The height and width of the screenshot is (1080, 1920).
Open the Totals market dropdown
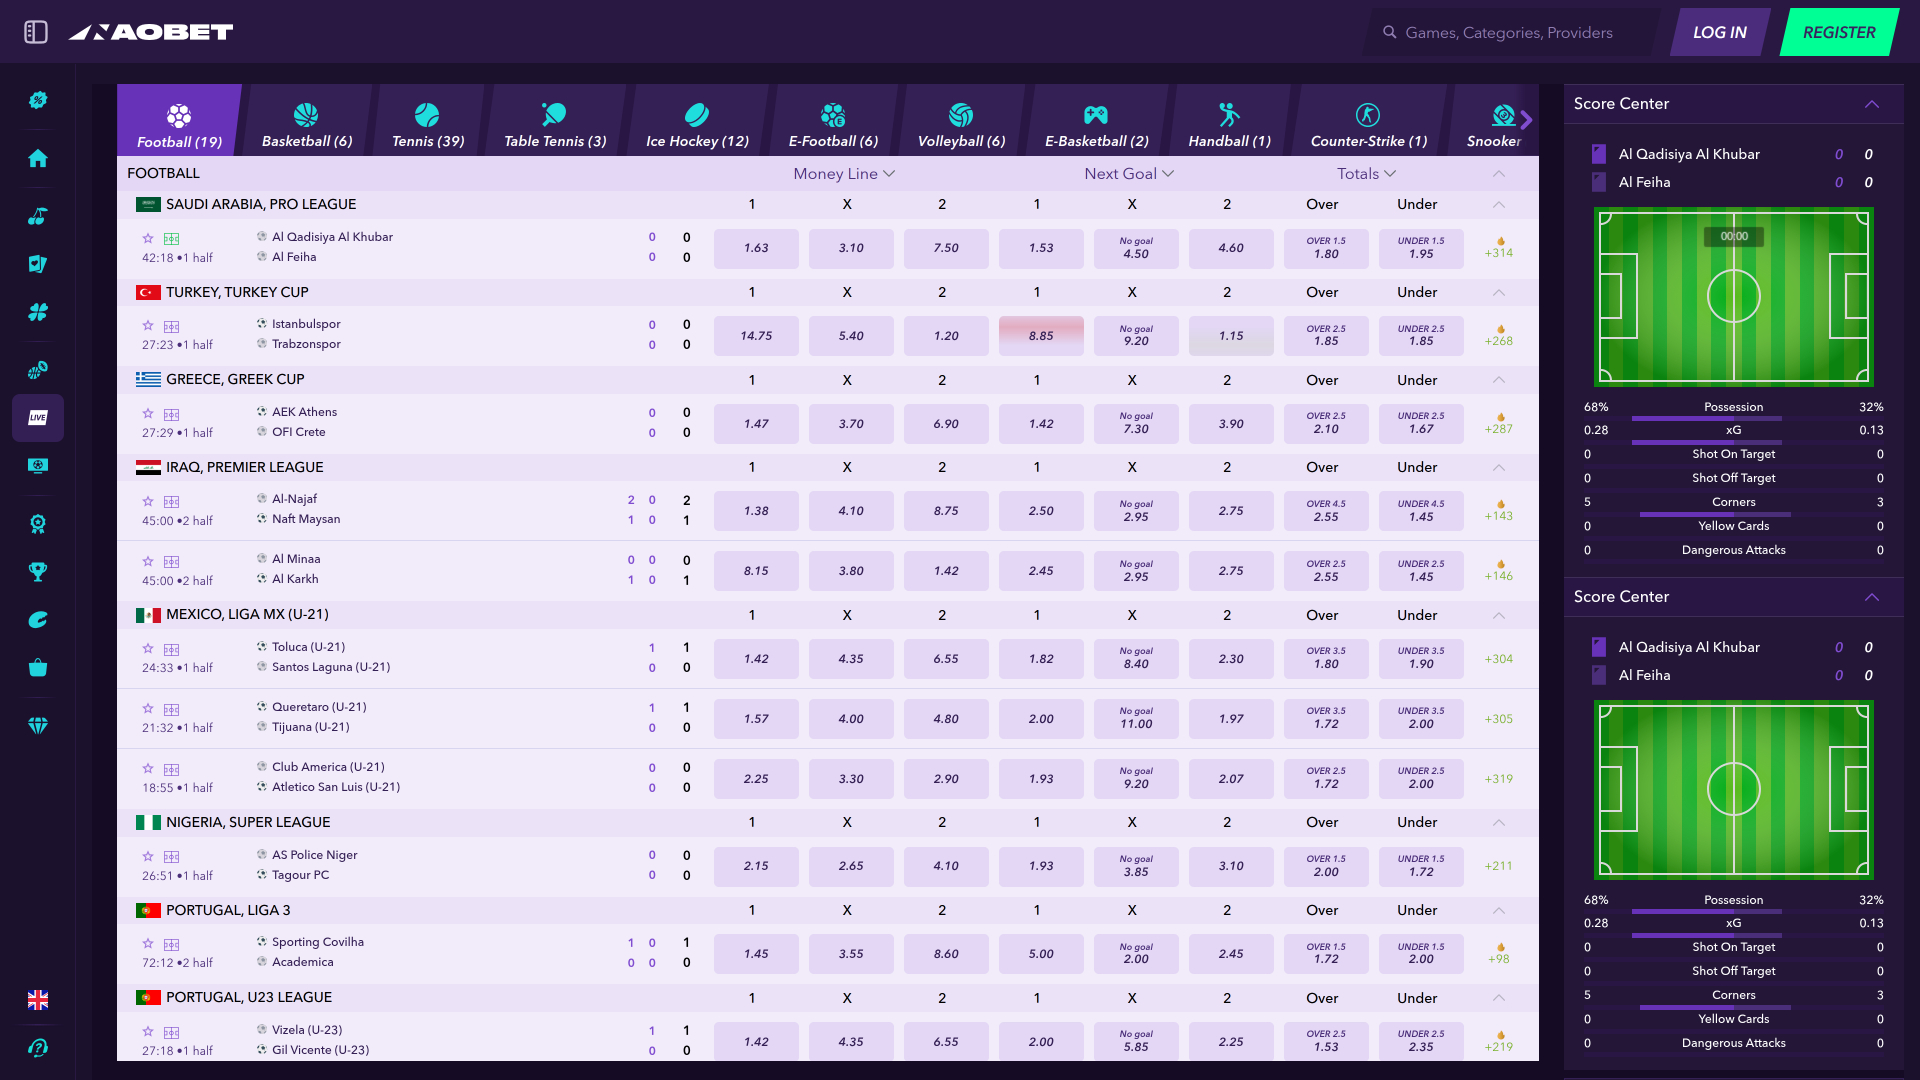coord(1366,173)
